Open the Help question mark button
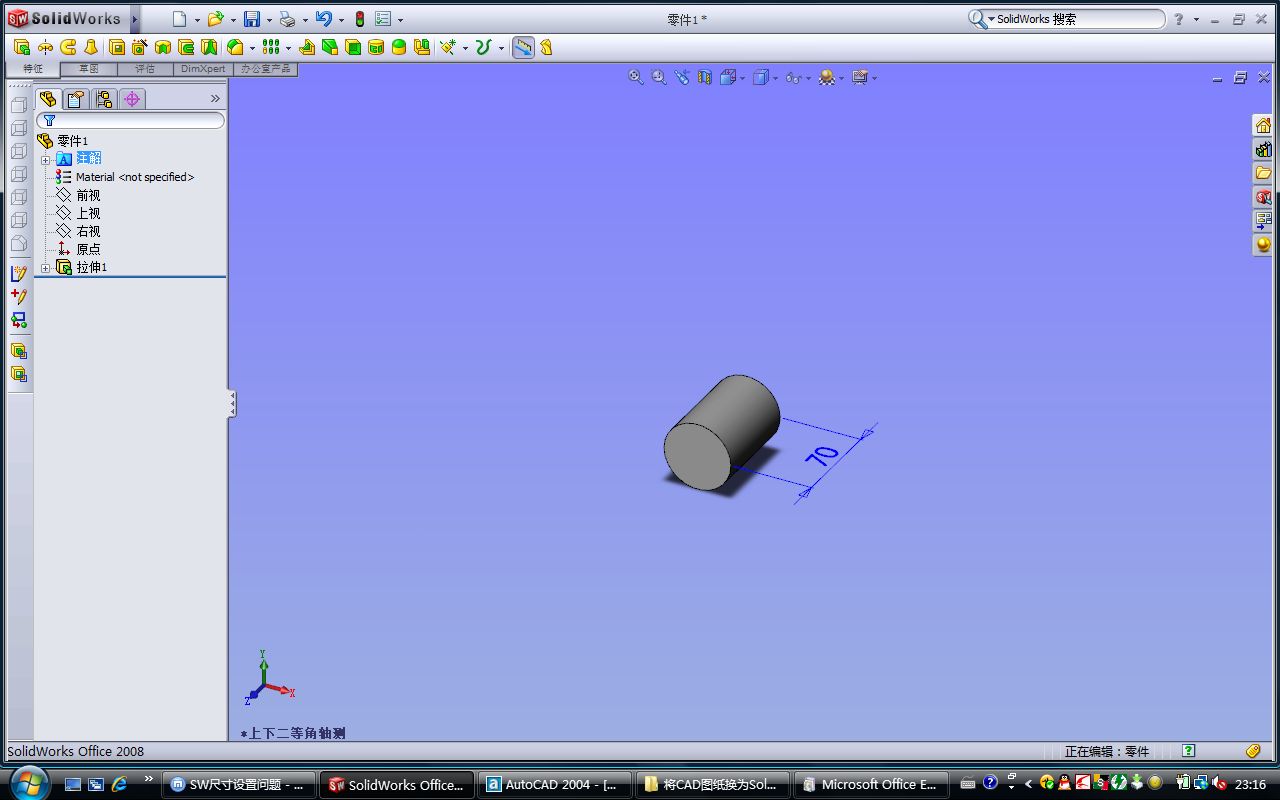Image resolution: width=1280 pixels, height=800 pixels. [1179, 19]
